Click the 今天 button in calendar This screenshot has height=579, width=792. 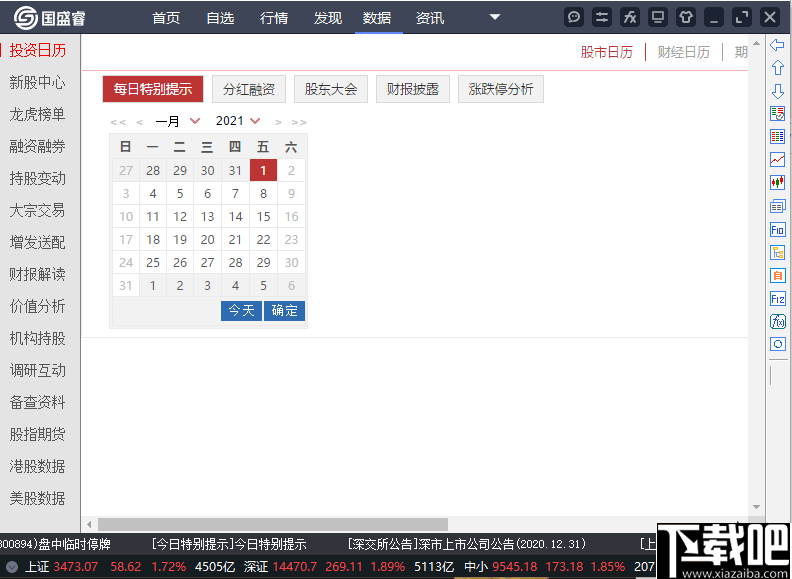(241, 311)
